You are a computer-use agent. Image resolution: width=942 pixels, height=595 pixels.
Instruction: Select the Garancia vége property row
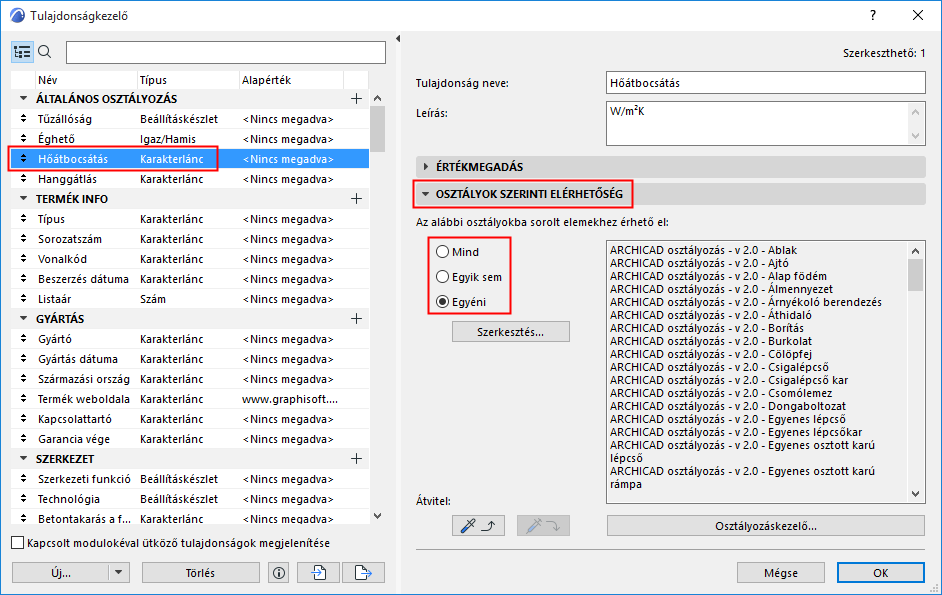190,439
